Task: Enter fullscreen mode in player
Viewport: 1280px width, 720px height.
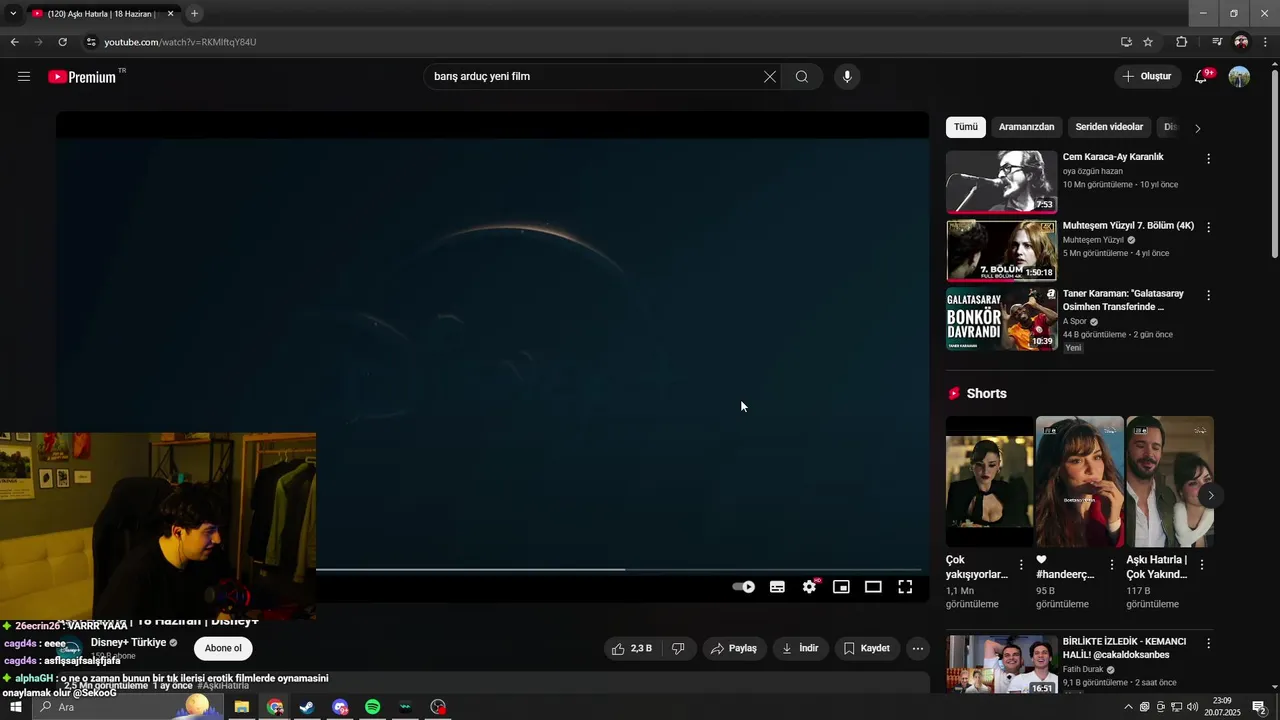Action: 905,587
